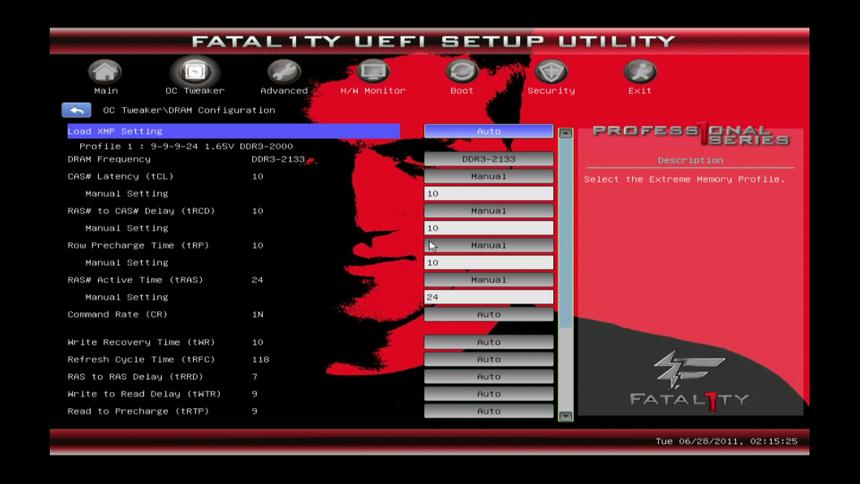Select the RAS# Active Time (tRAS) label
This screenshot has height=484, width=860.
(x=135, y=280)
